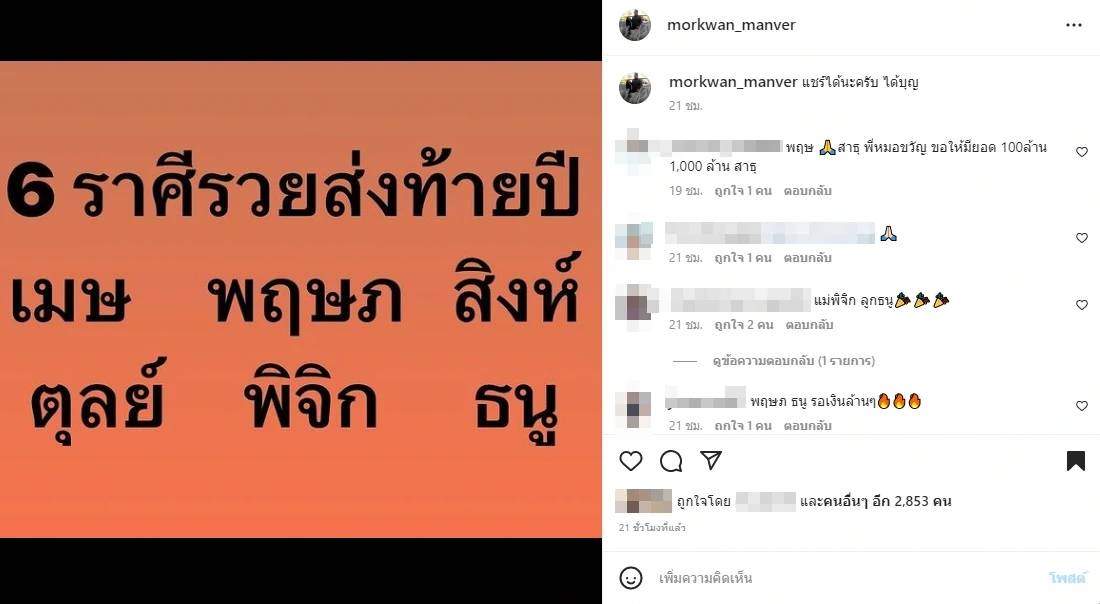Submit comment with โพสต์ button
This screenshot has width=1100, height=604.
point(1067,578)
